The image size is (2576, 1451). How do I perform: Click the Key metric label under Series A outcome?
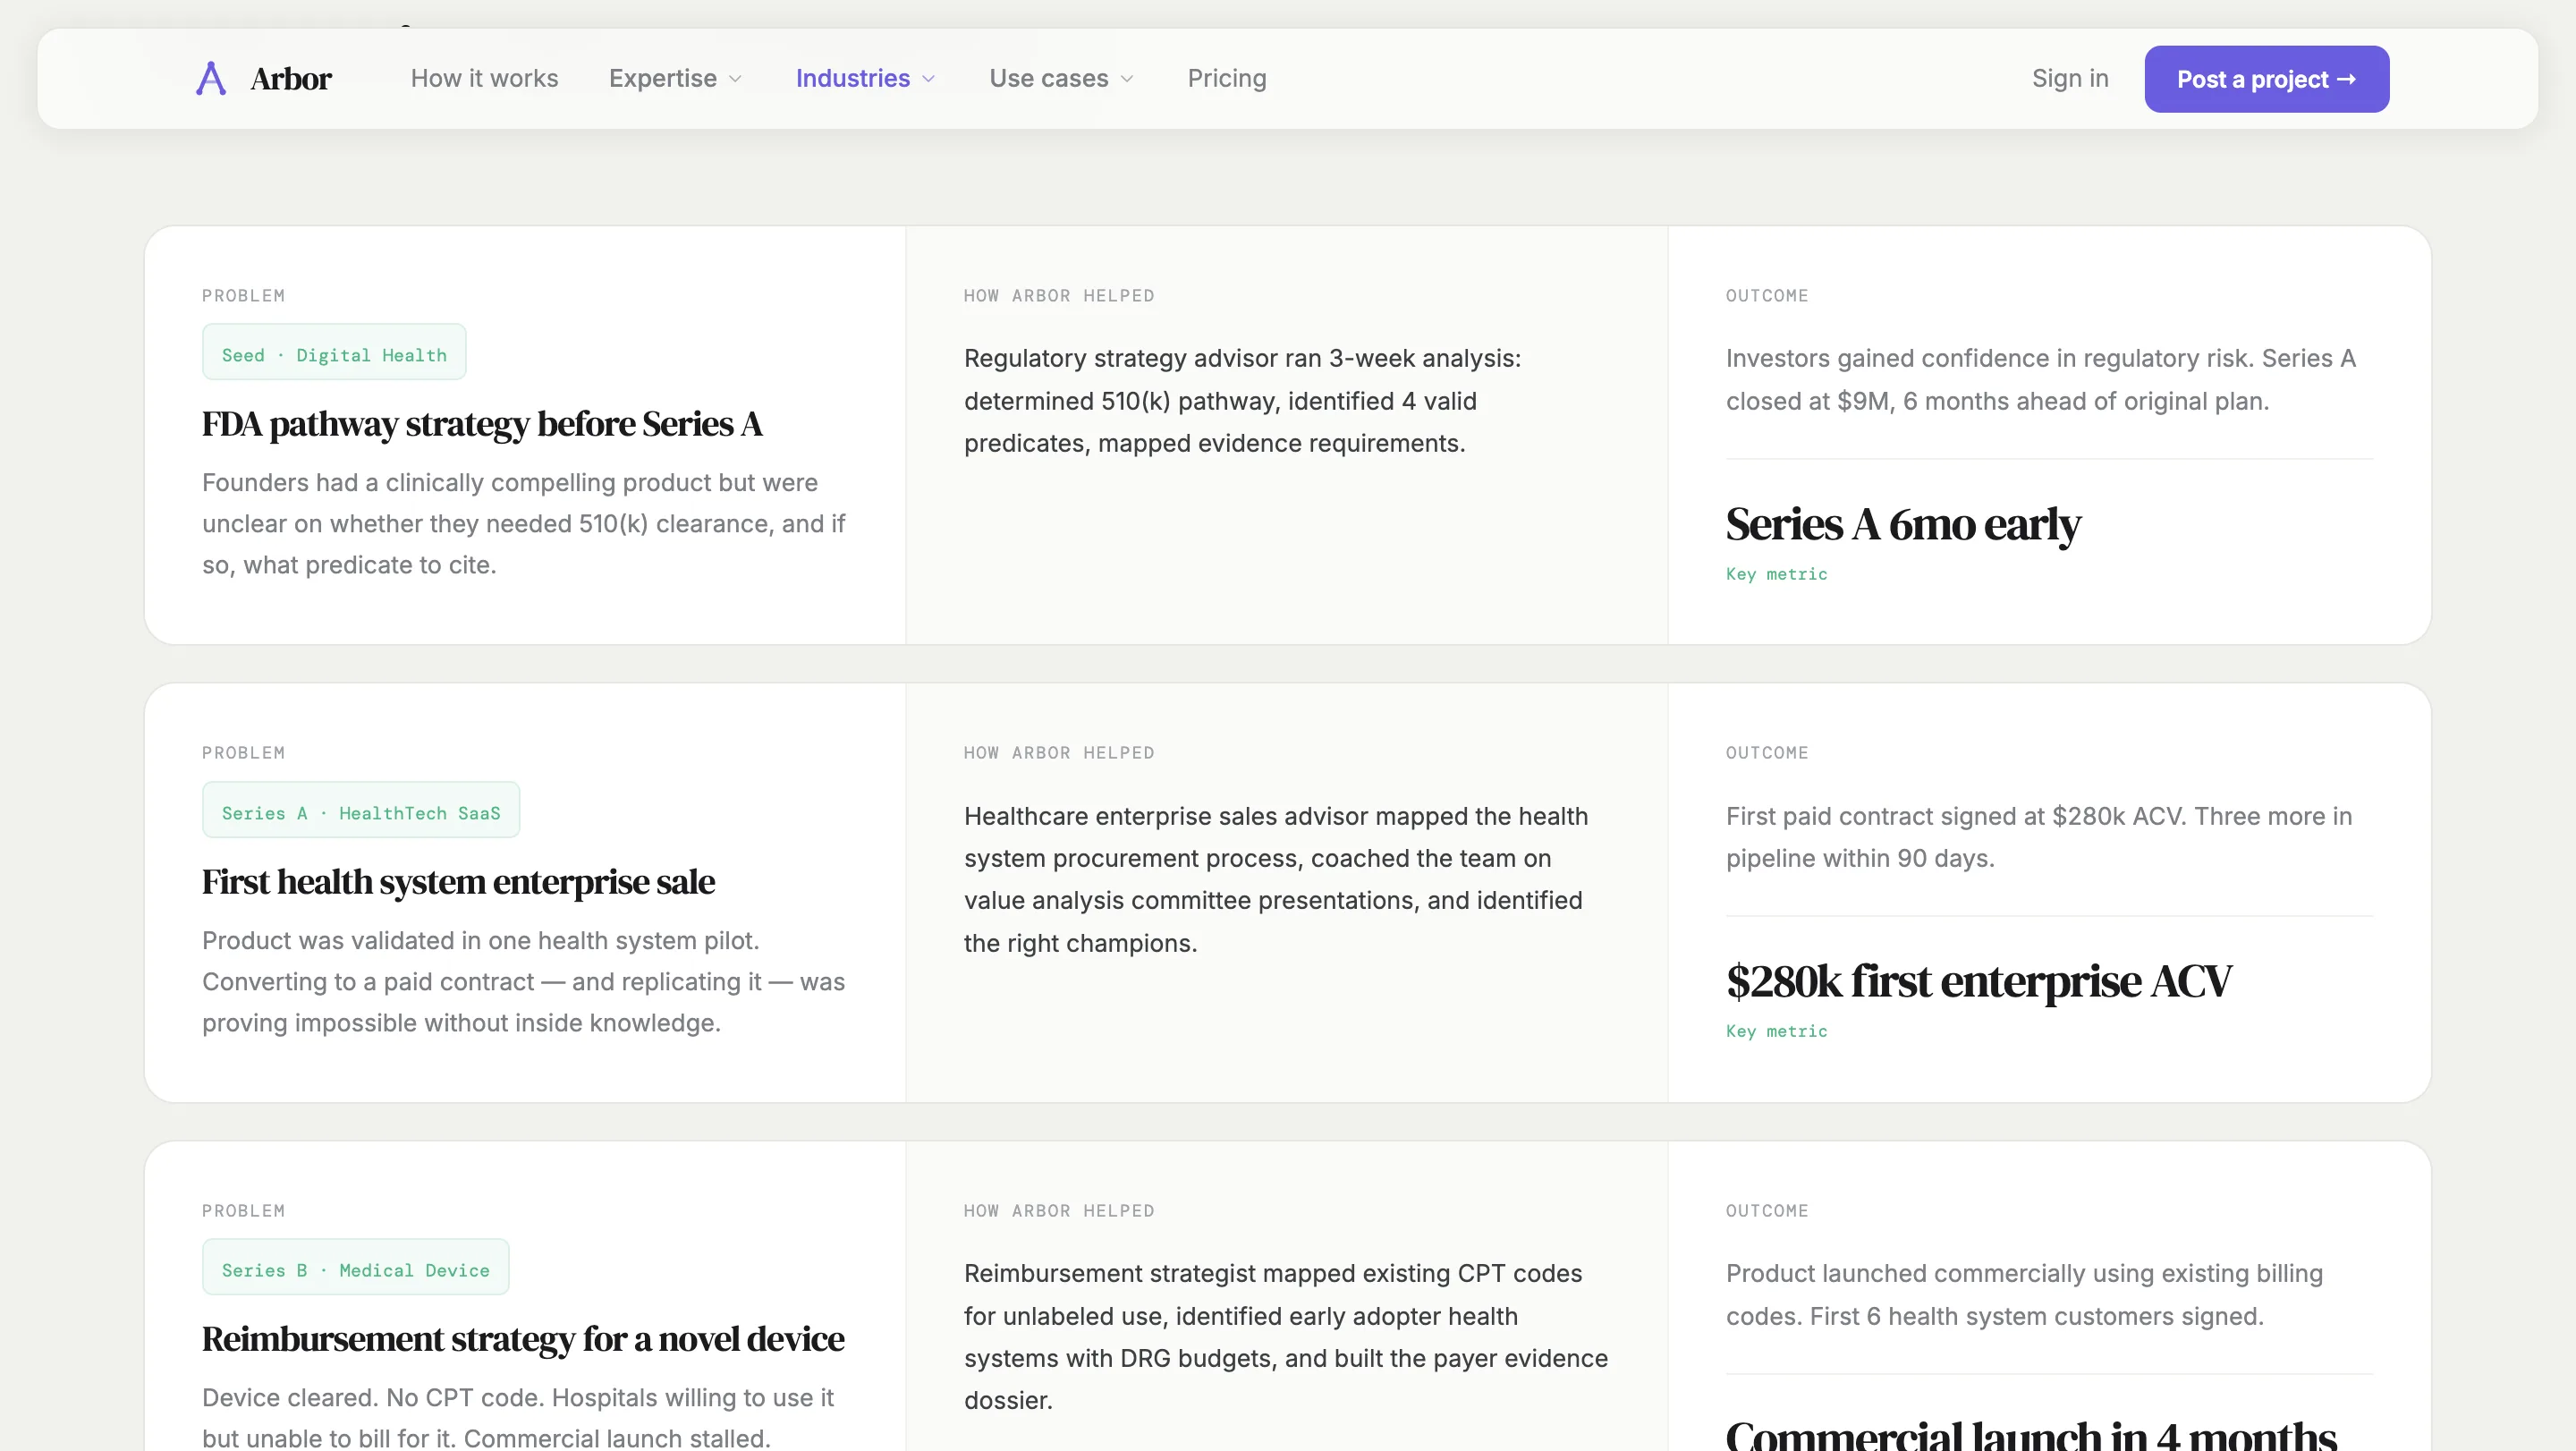1776,574
